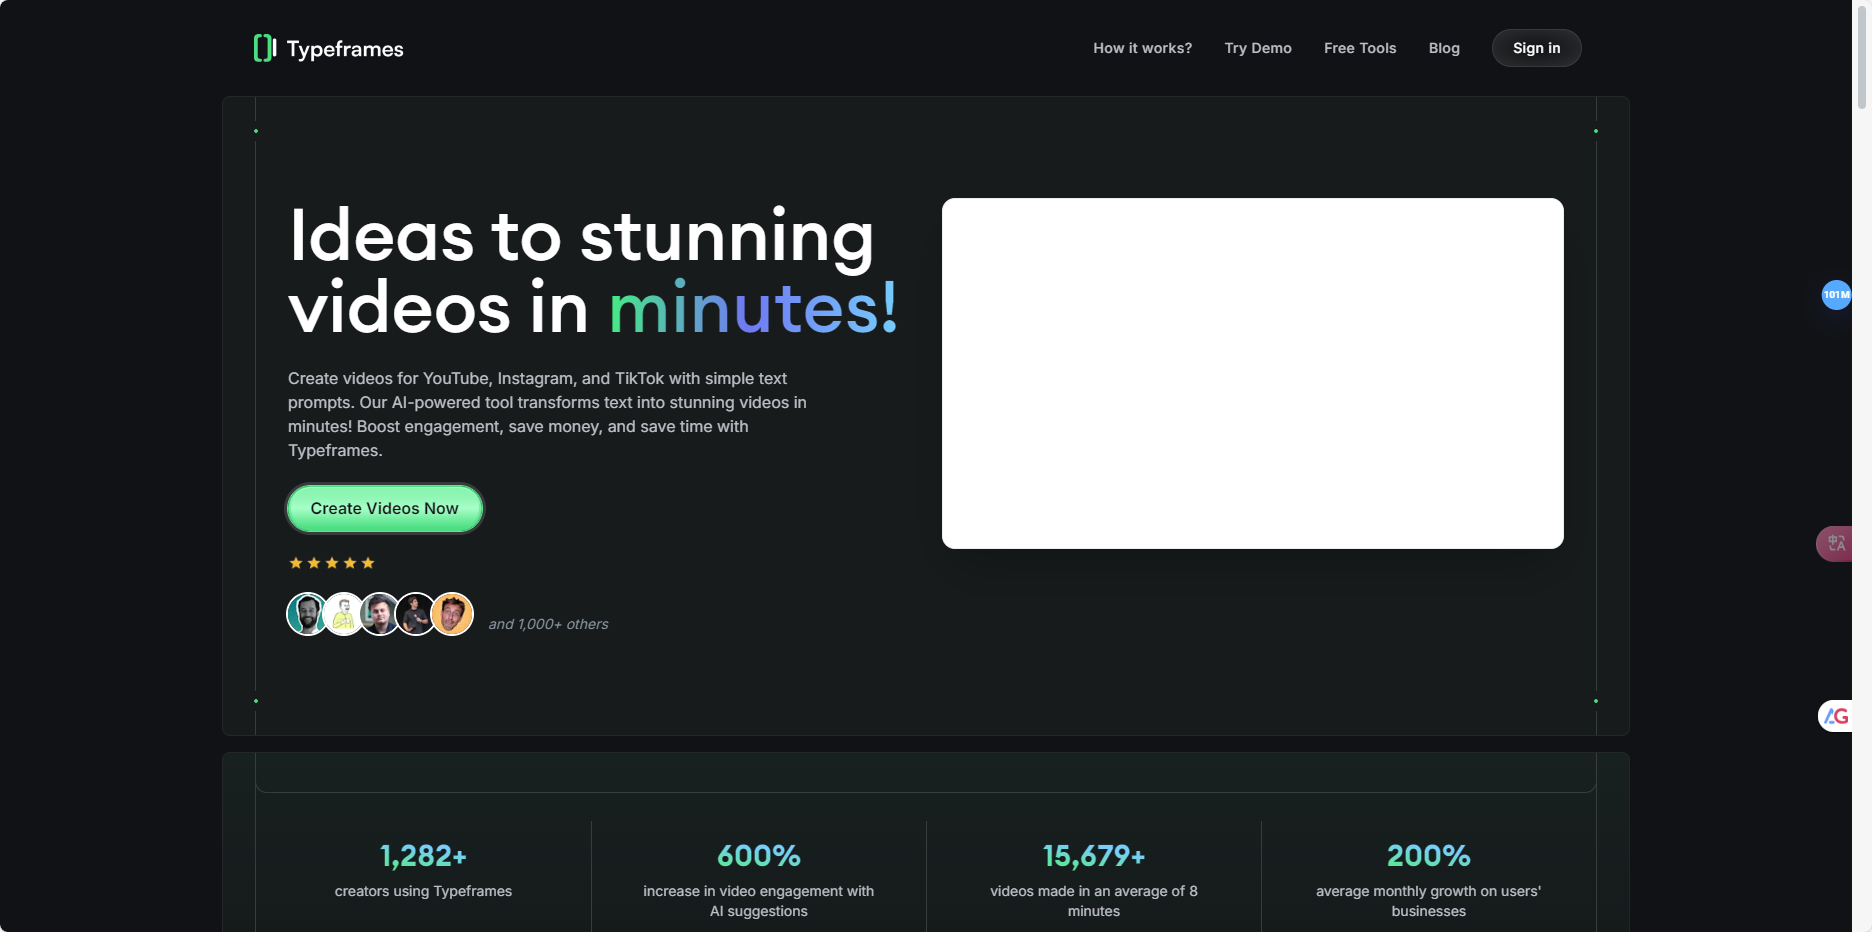Click the first gold rating star
This screenshot has height=932, width=1872.
tap(296, 563)
